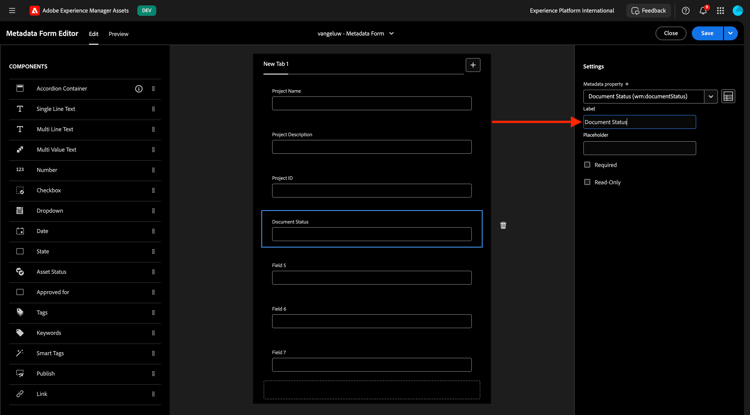Select the Single Line Text component icon
This screenshot has width=750, height=415.
click(20, 109)
